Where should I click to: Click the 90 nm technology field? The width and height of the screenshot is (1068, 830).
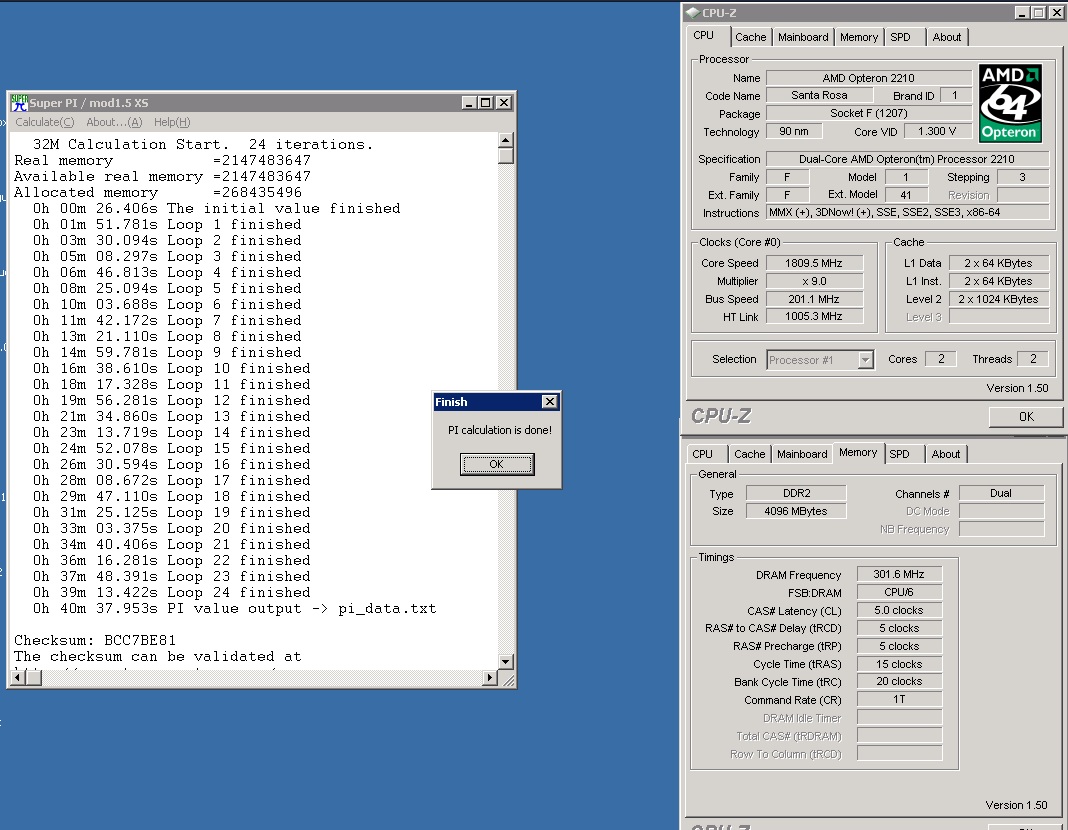click(x=794, y=131)
